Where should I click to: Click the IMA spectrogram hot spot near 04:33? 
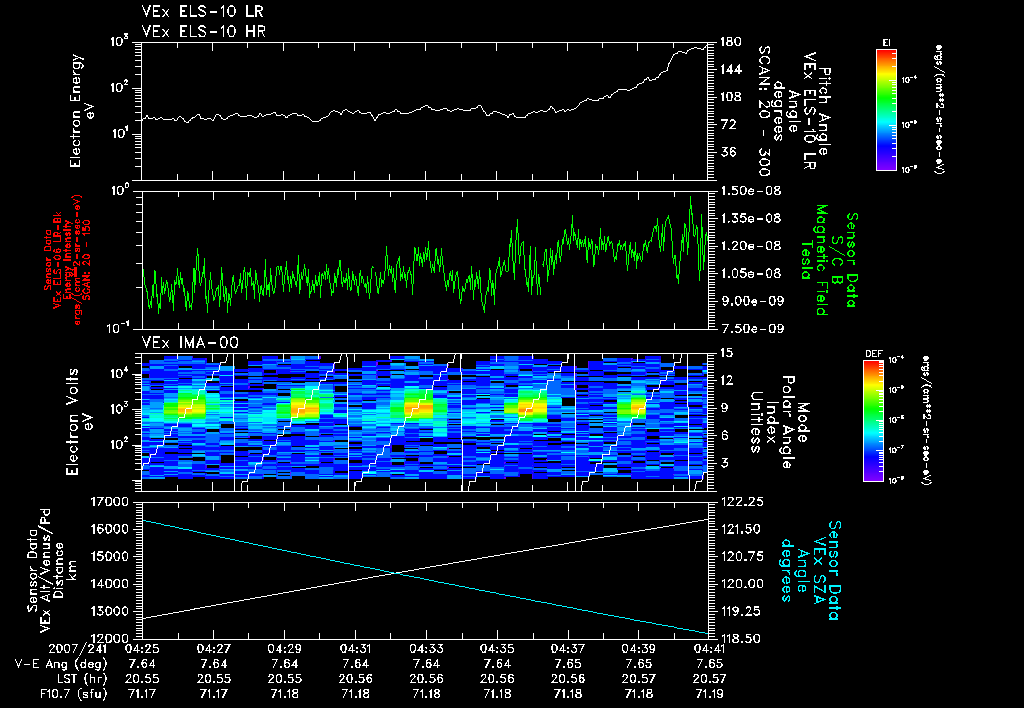coord(418,408)
